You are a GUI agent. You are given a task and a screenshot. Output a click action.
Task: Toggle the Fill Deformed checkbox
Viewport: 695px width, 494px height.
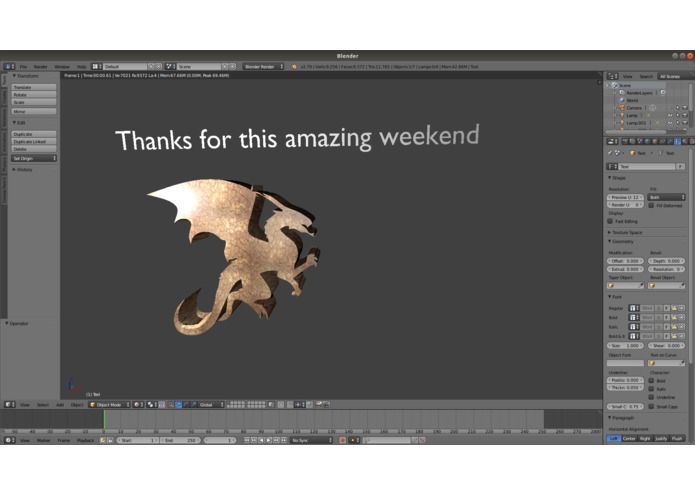(651, 205)
